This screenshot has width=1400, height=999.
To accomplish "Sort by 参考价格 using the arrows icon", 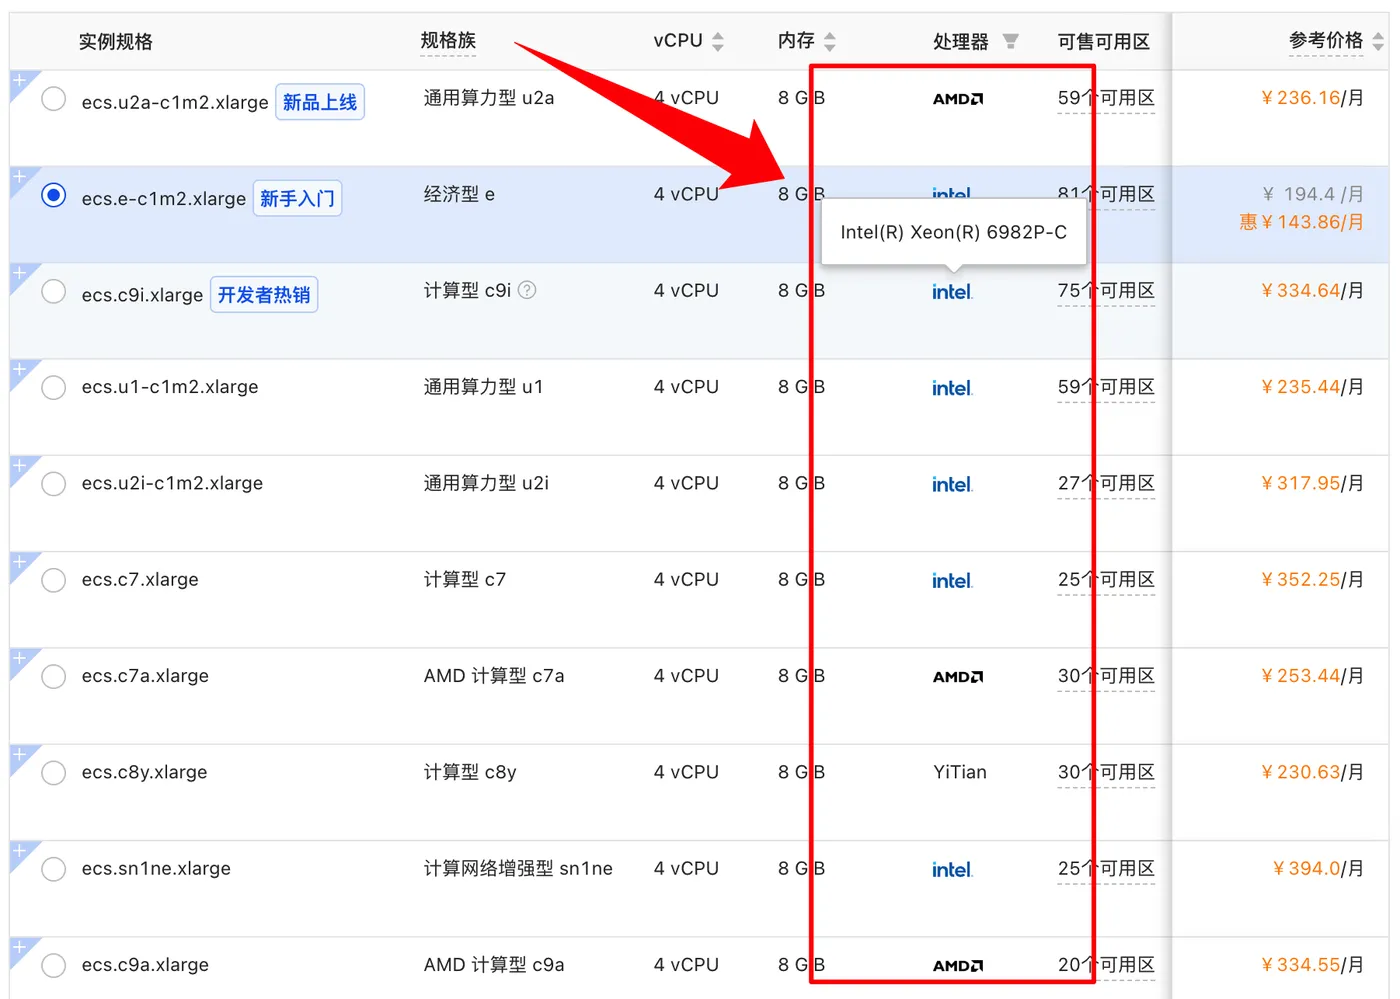I will [1378, 41].
